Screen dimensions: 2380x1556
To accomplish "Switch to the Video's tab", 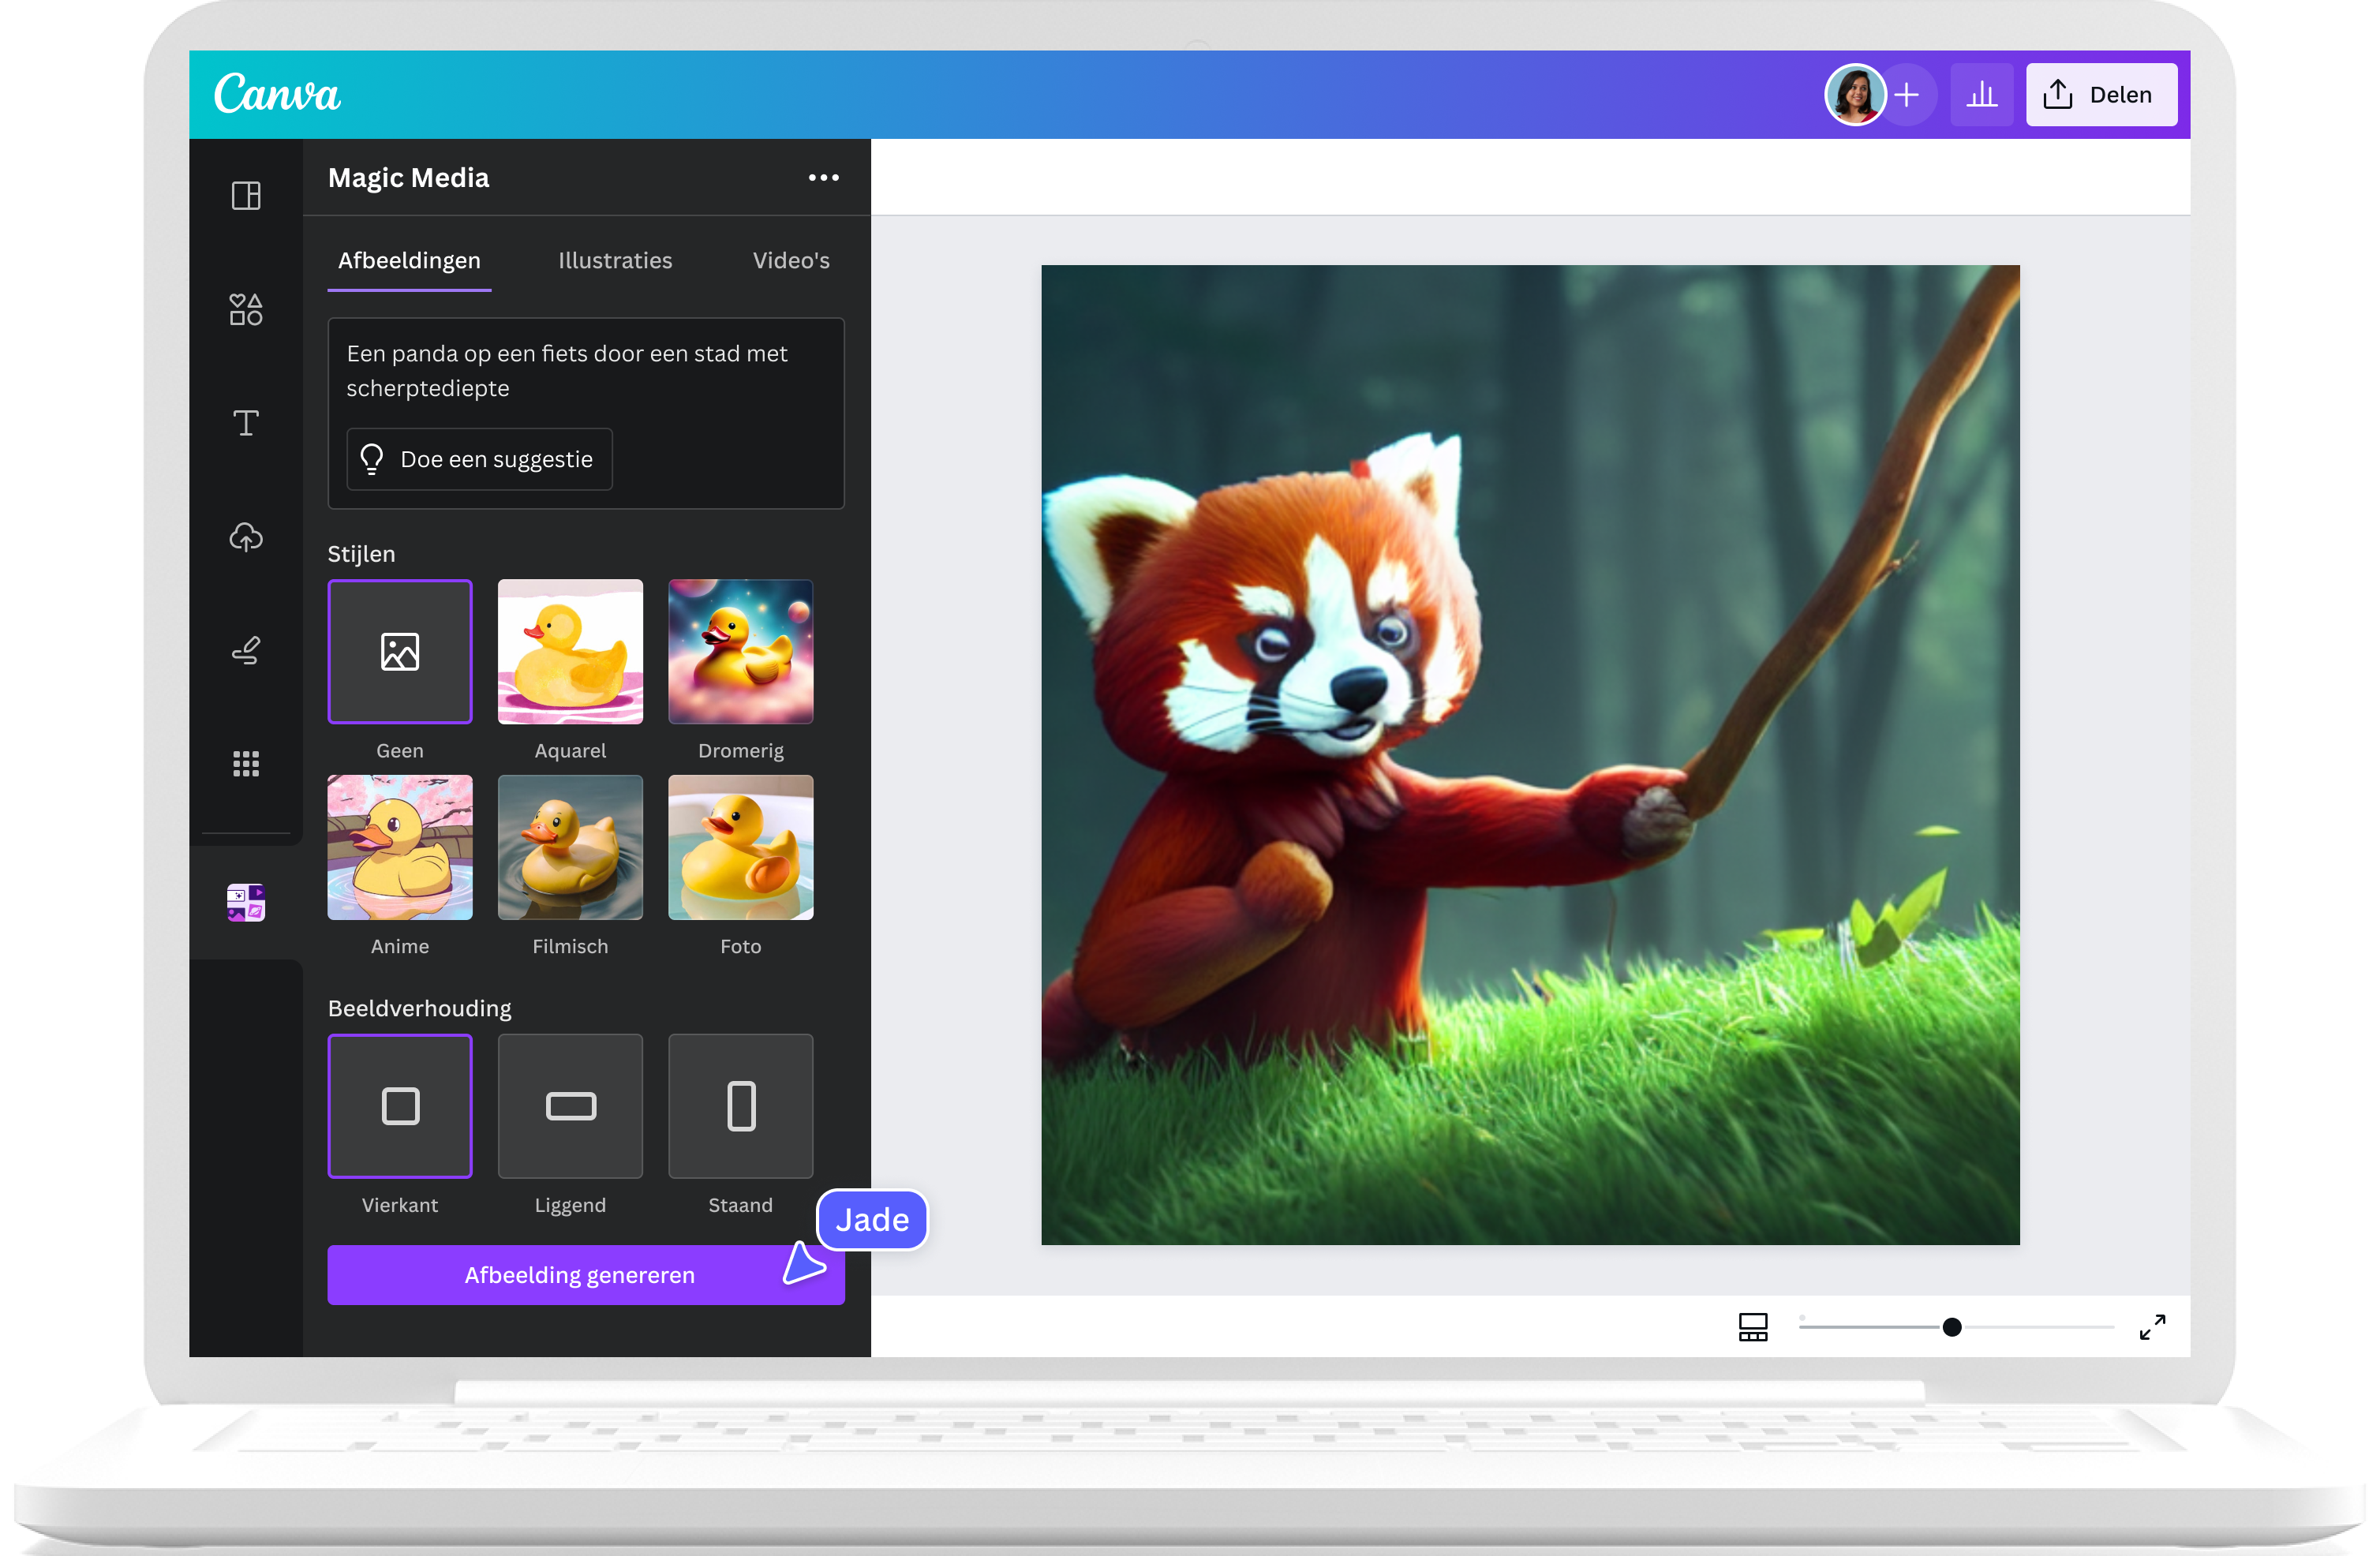I will click(x=790, y=261).
